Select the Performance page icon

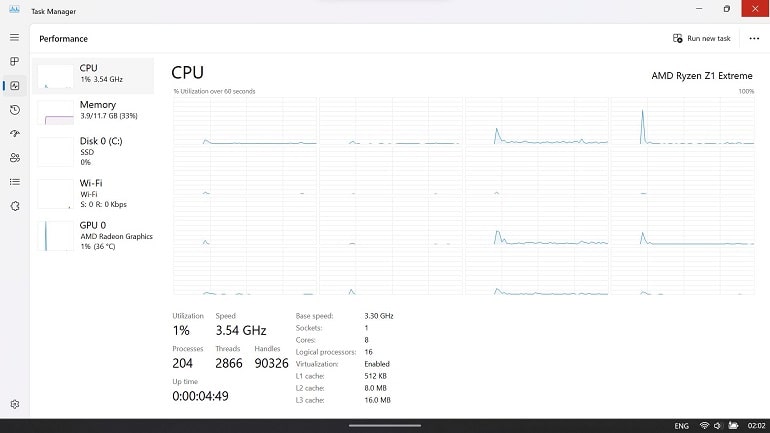15,85
